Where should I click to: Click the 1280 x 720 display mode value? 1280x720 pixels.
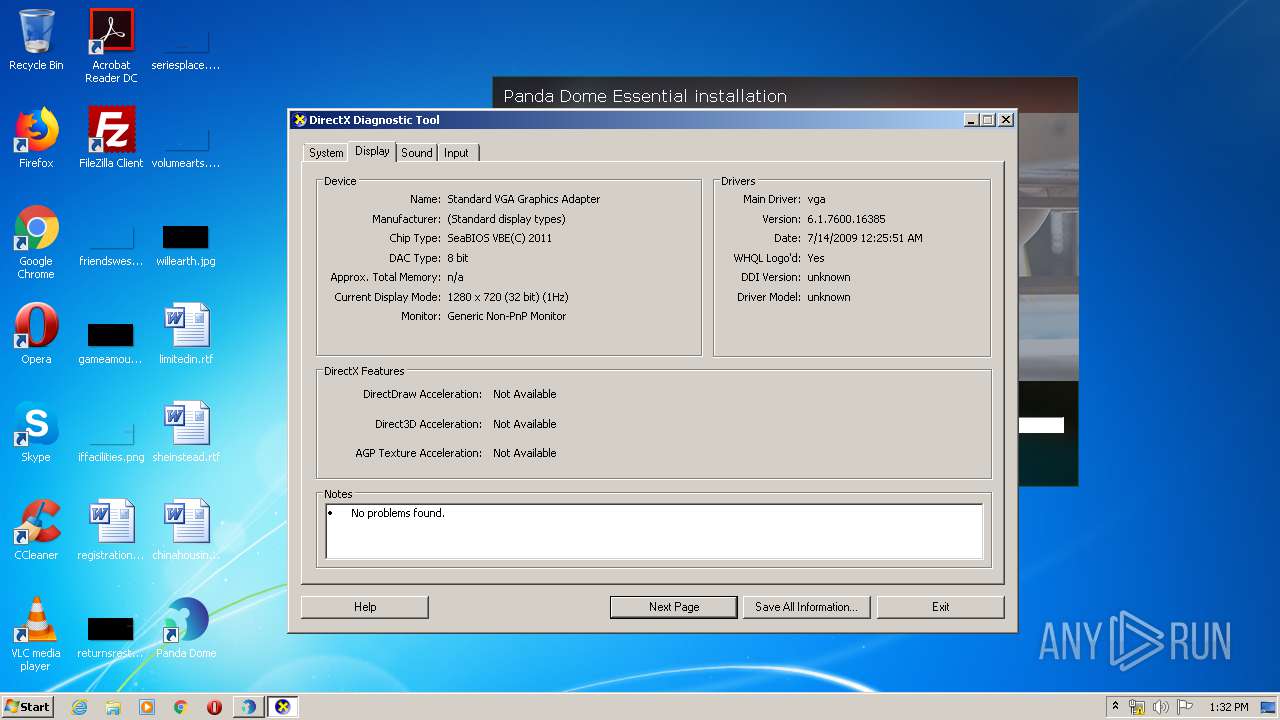point(508,297)
